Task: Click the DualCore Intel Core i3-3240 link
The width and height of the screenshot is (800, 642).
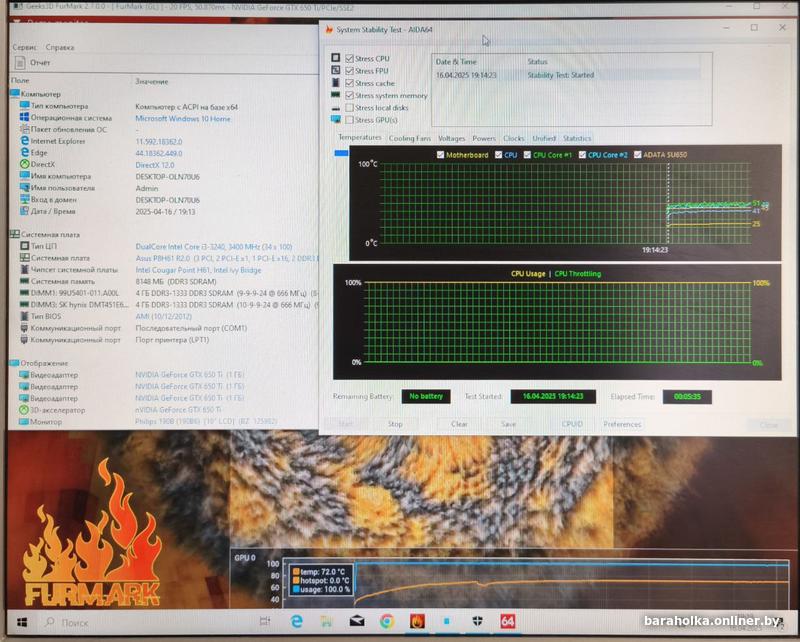Action: [x=214, y=246]
